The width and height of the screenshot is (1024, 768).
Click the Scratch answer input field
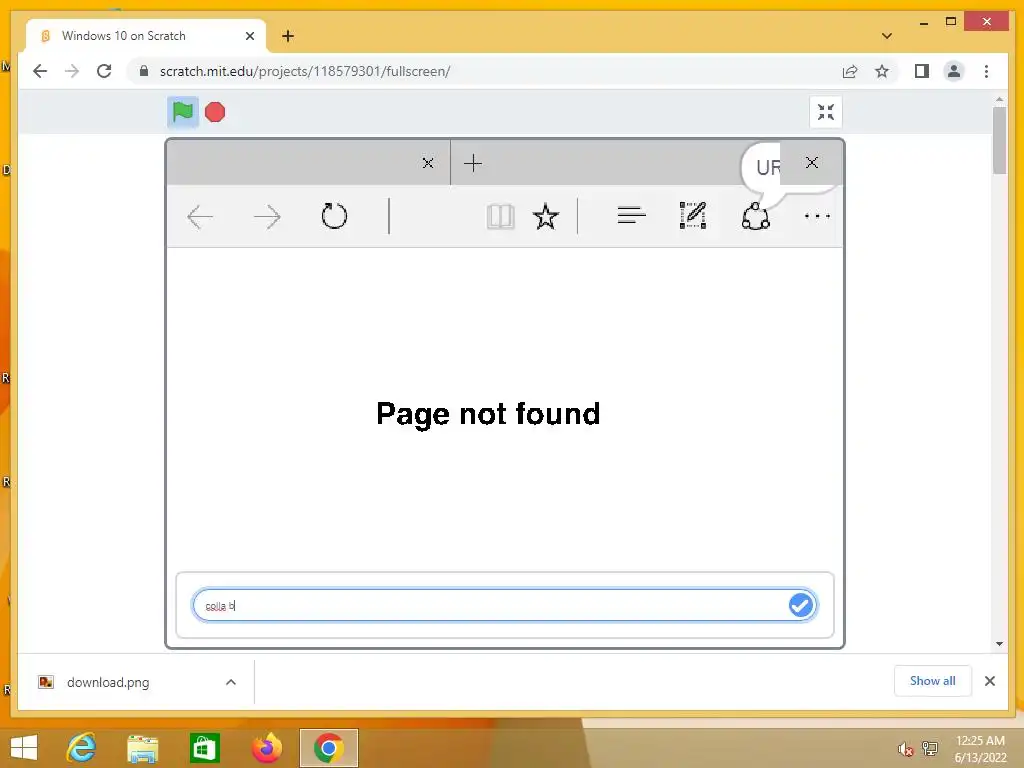[x=504, y=605]
